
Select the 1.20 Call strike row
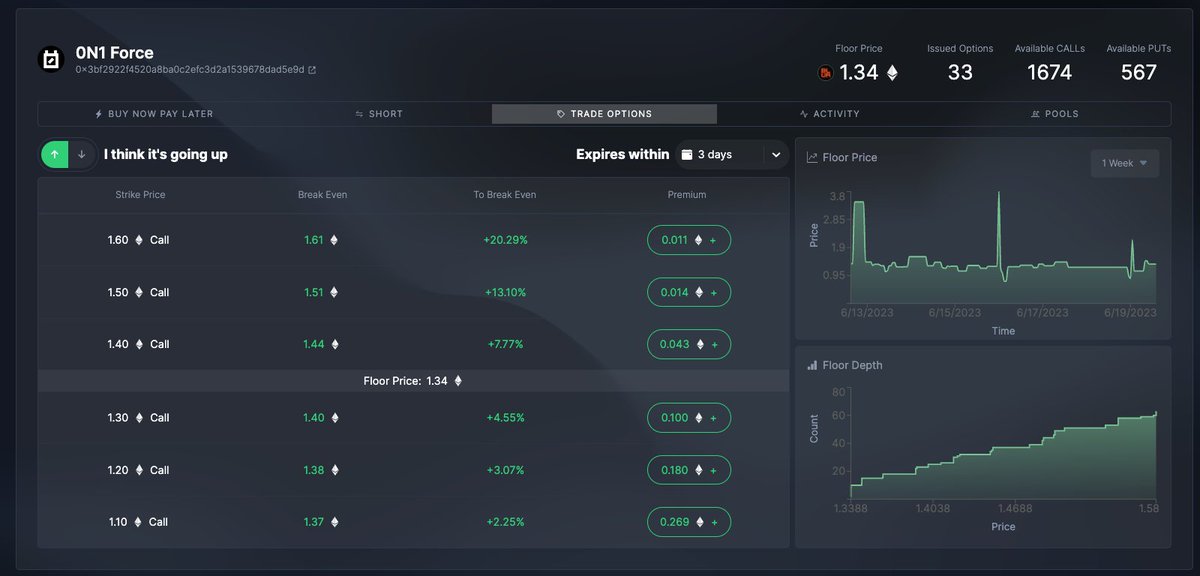click(413, 470)
